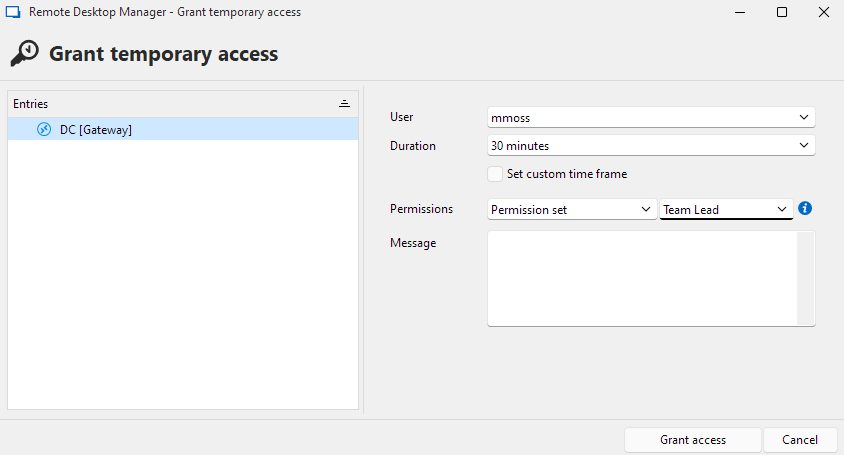Click the Remote Desktop Manager title bar icon
This screenshot has height=455, width=844.
tap(14, 12)
